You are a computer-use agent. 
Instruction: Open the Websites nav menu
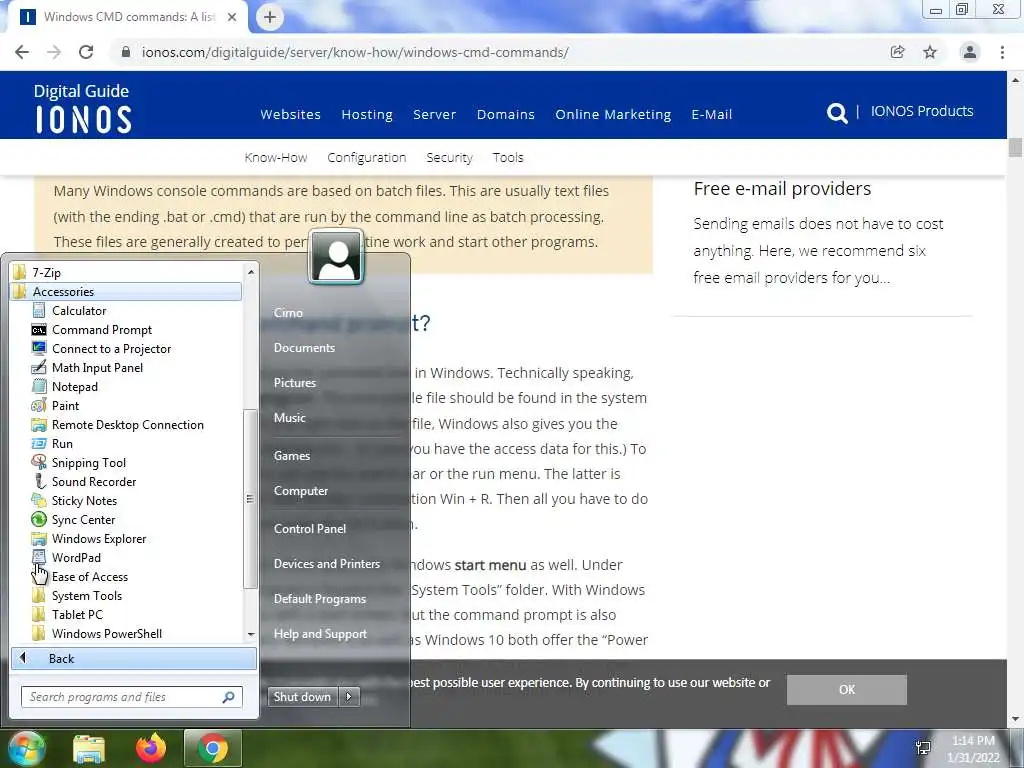tap(290, 114)
